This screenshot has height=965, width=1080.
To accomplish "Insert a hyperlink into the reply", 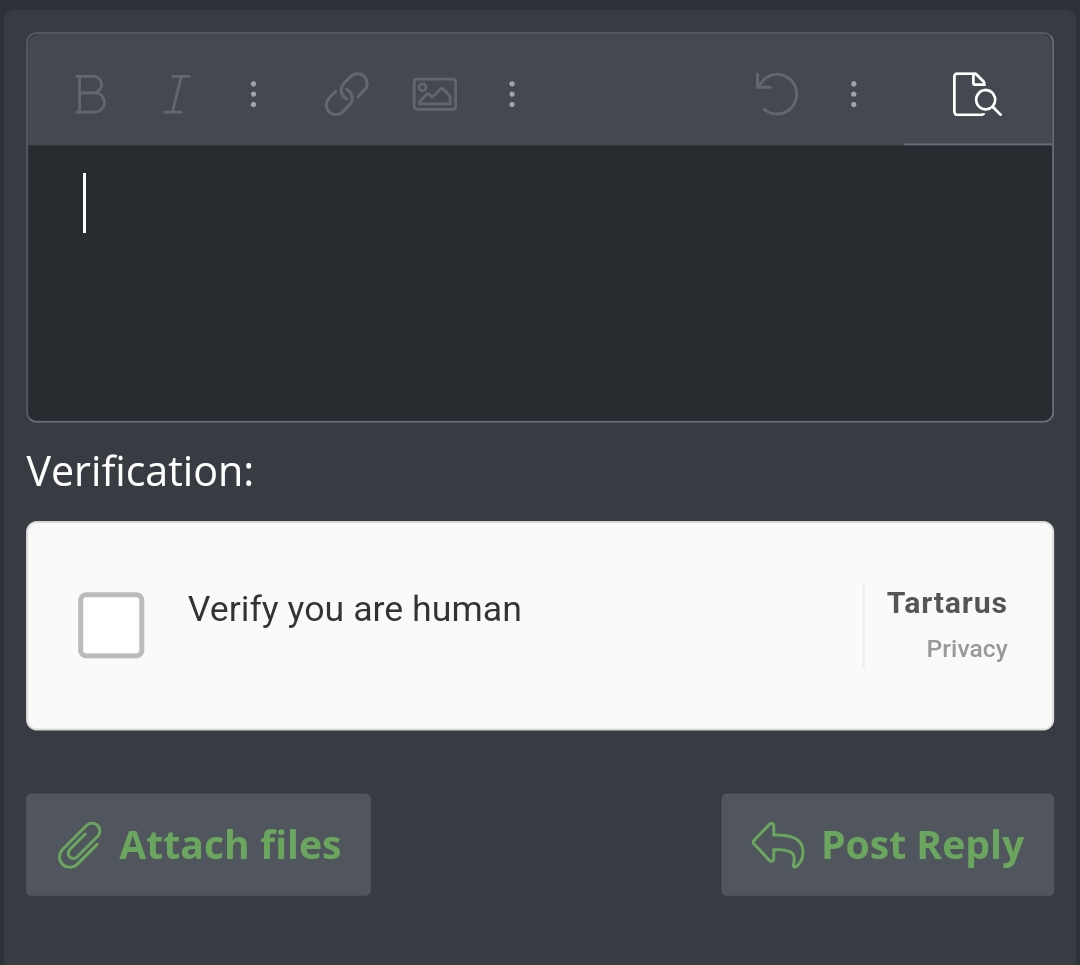I will tap(344, 95).
